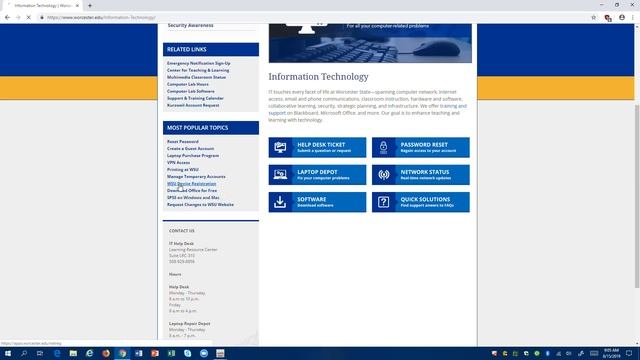Viewport: 640px width, 360px height.
Task: Select the Information Technology browser tab
Action: click(41, 6)
